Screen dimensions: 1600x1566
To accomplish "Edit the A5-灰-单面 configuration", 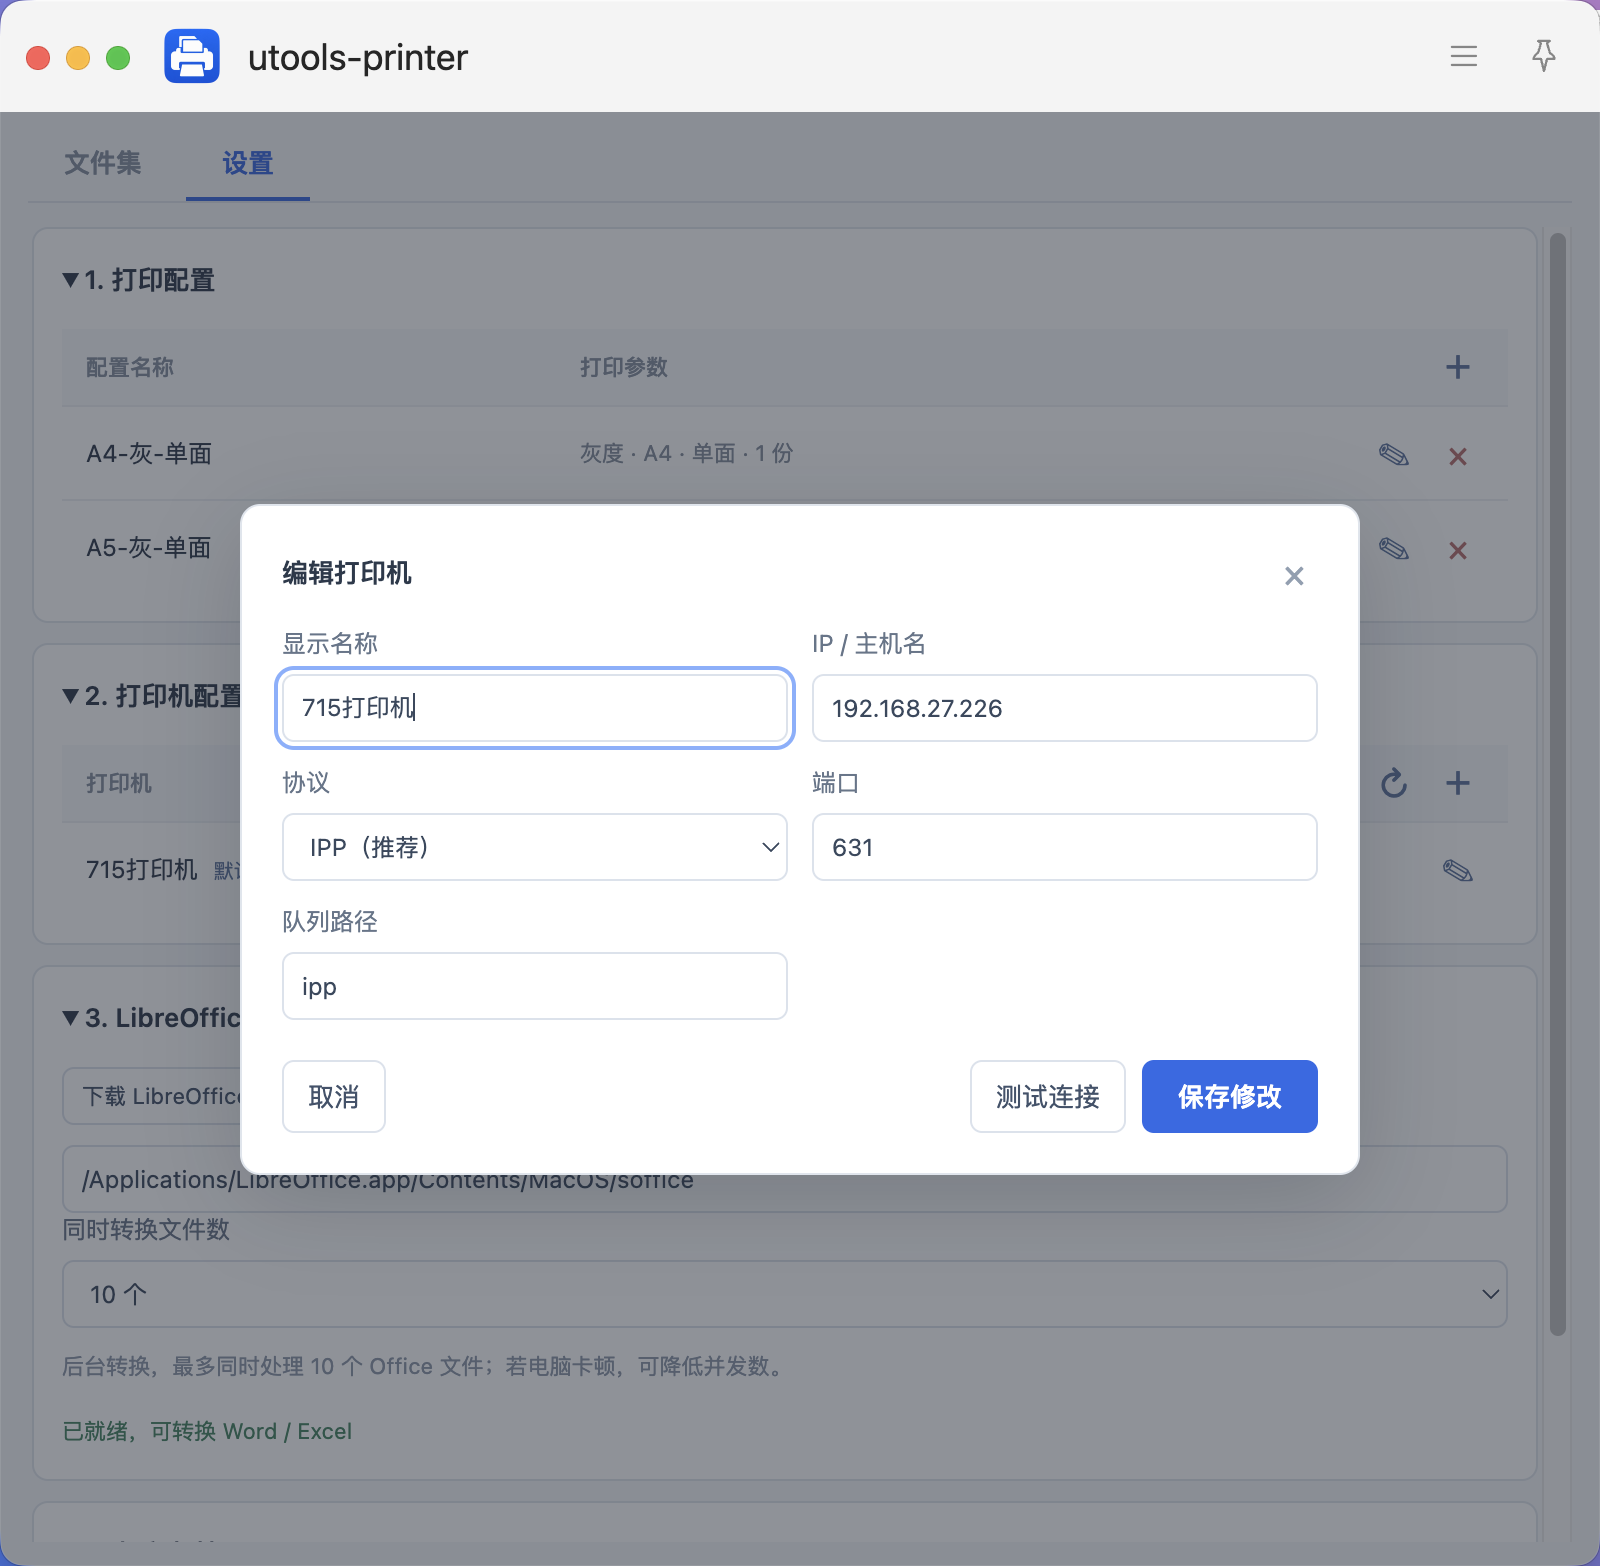I will pos(1394,549).
